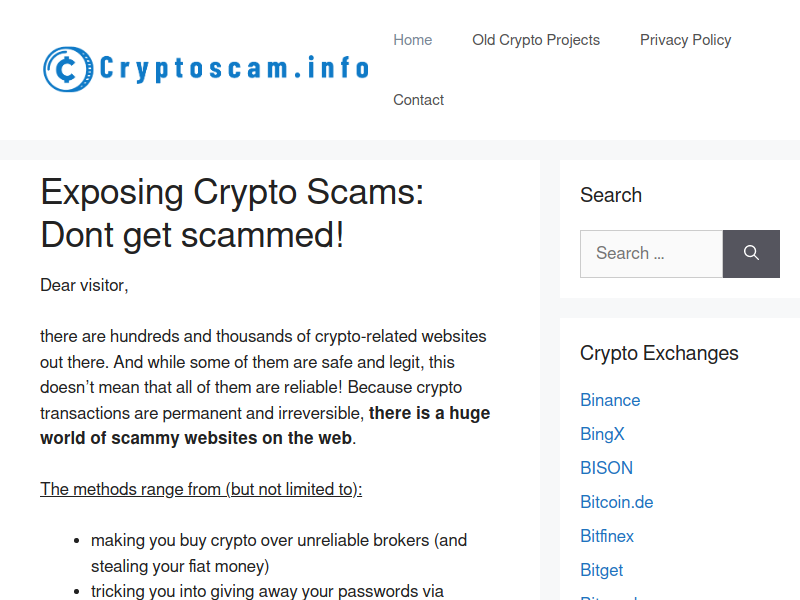This screenshot has width=800, height=600.
Task: Click the Cryptoscam.info site title text
Action: 234,69
